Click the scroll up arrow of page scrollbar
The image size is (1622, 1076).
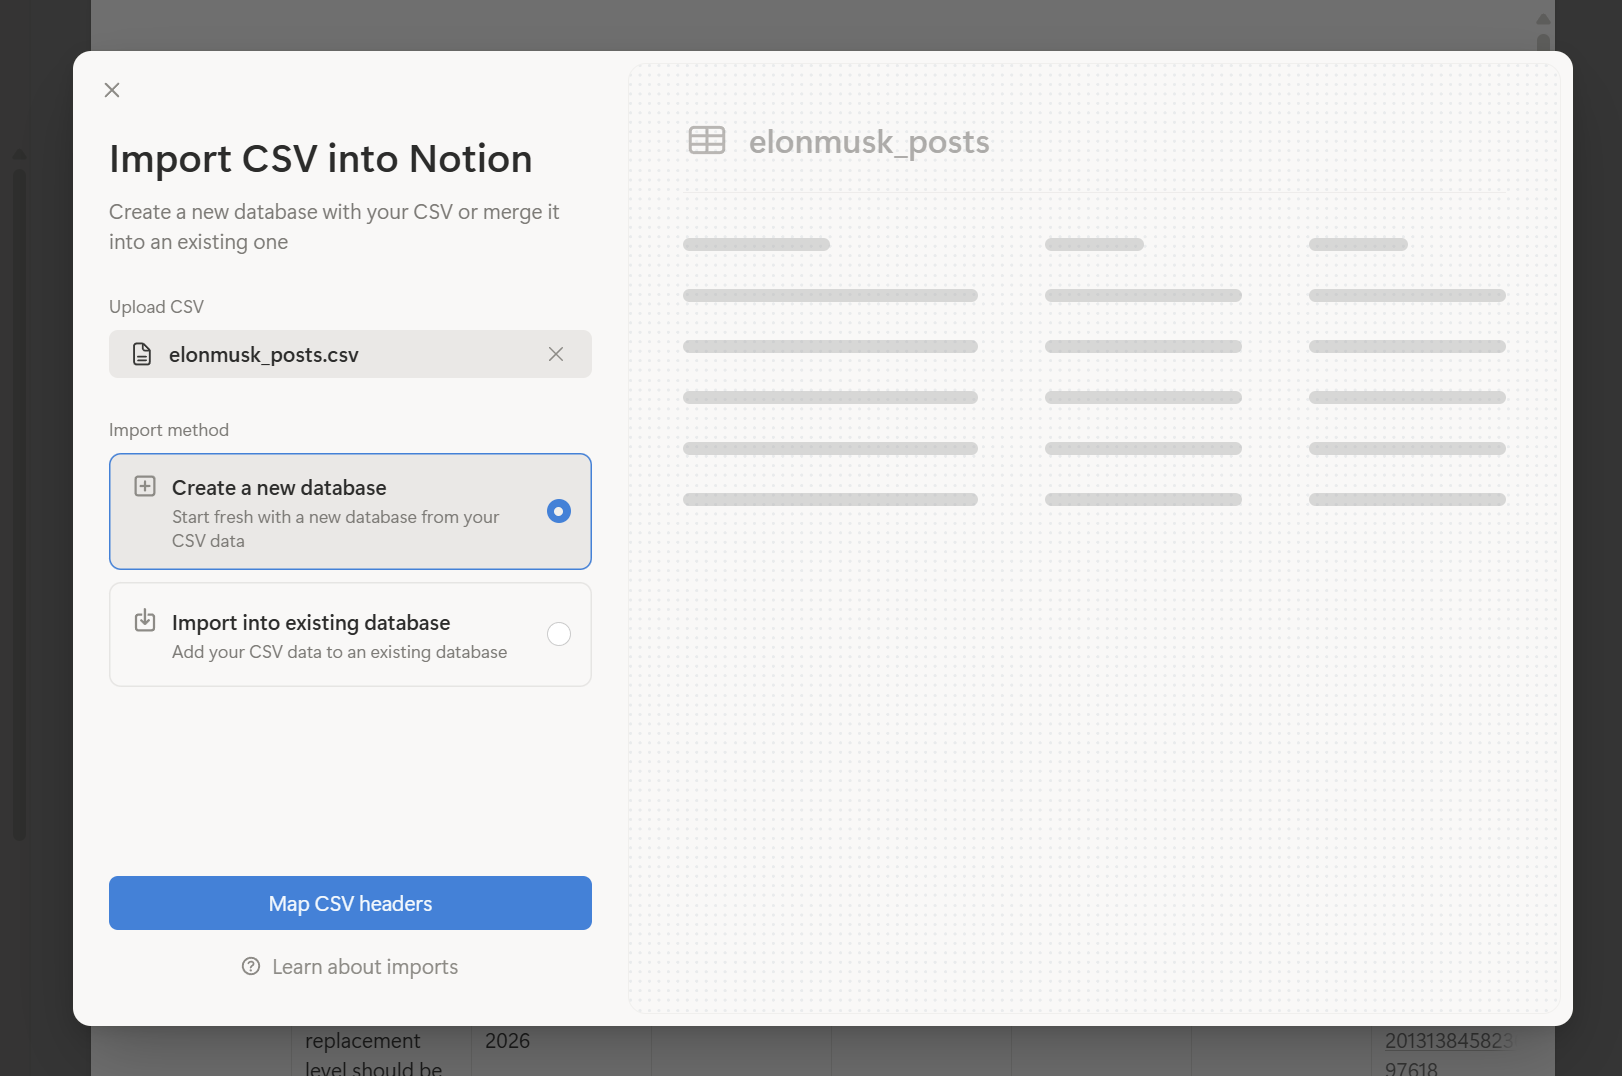[x=1543, y=19]
